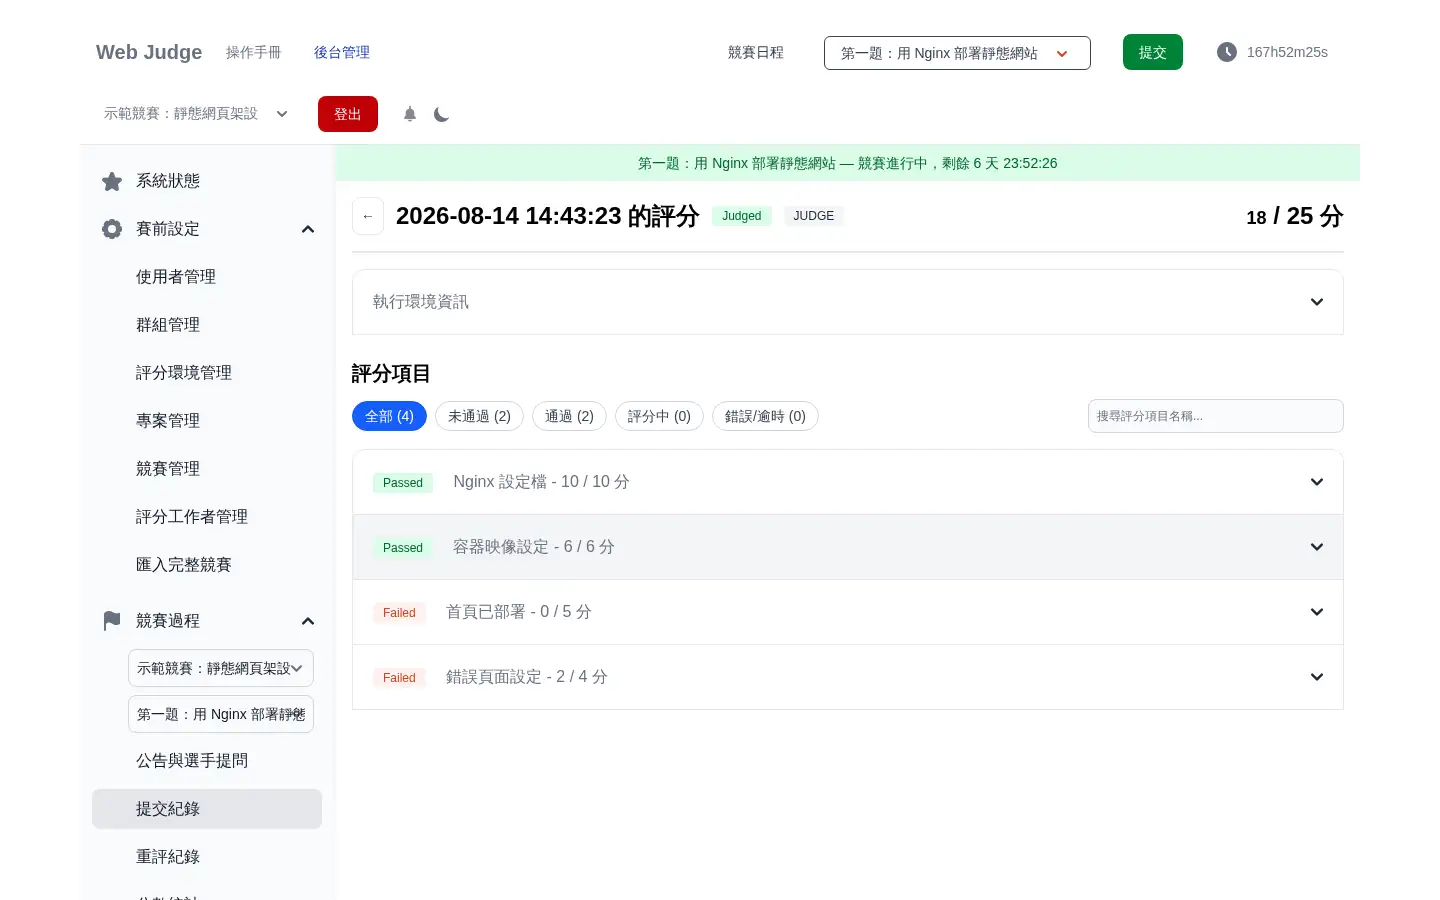Click the gear icon beside 賽前設定
The height and width of the screenshot is (900, 1440).
coord(112,229)
